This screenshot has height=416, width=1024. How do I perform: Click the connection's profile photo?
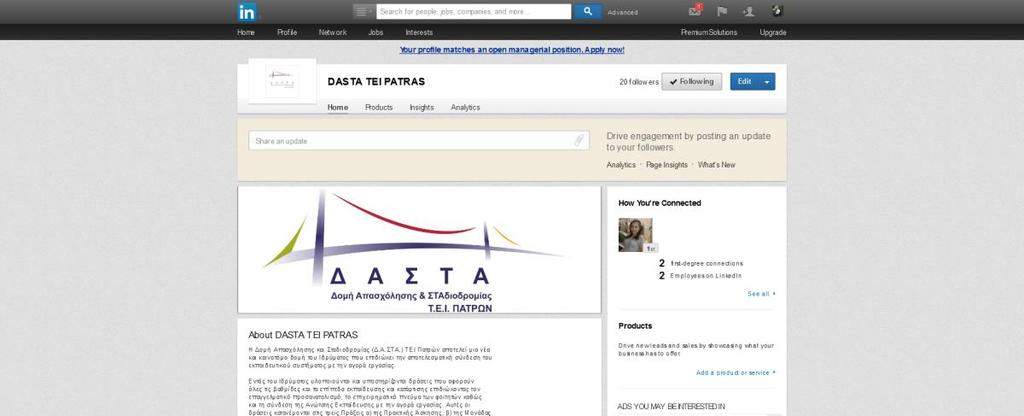635,235
